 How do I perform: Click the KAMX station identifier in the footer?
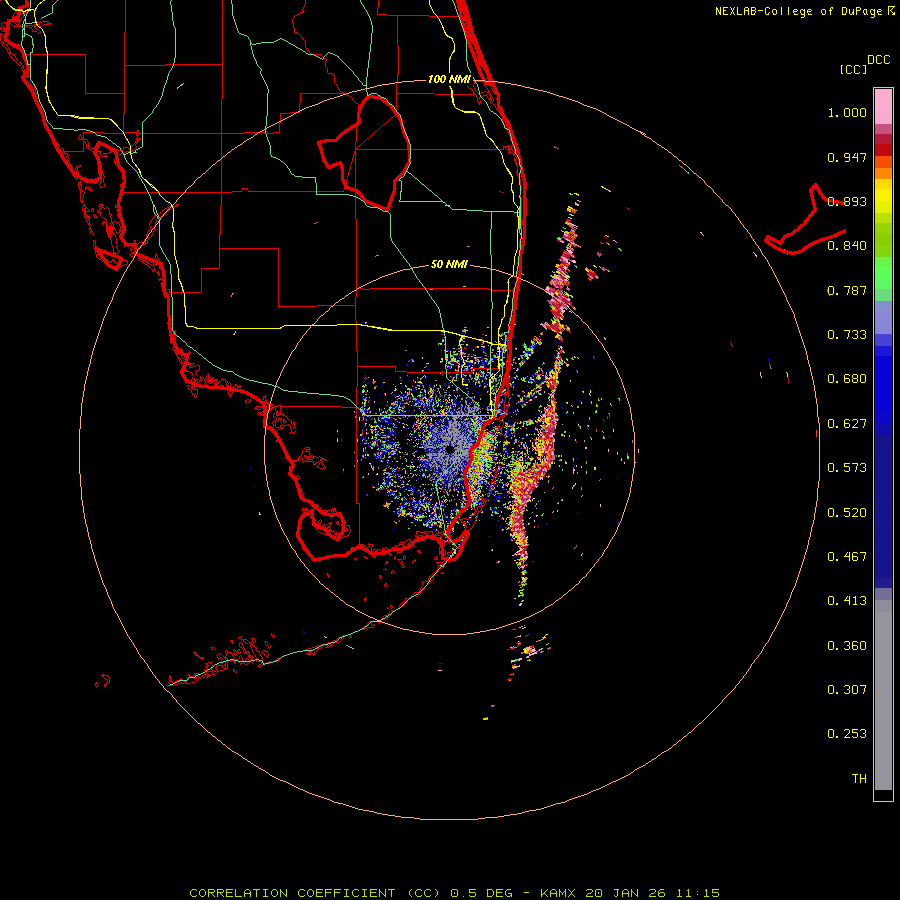(557, 893)
